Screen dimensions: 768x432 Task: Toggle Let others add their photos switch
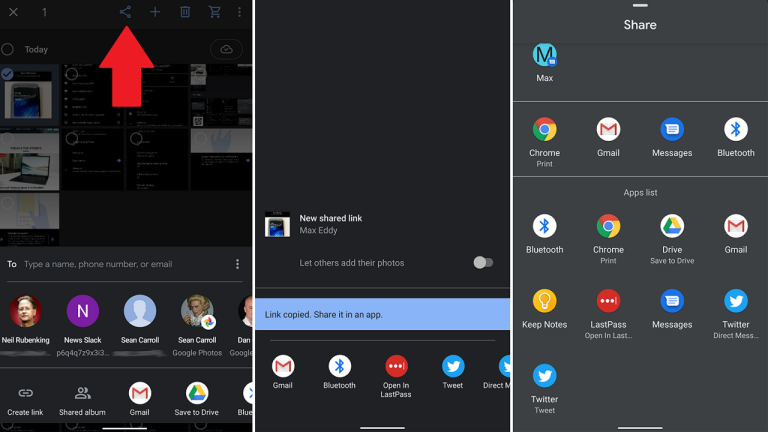483,263
